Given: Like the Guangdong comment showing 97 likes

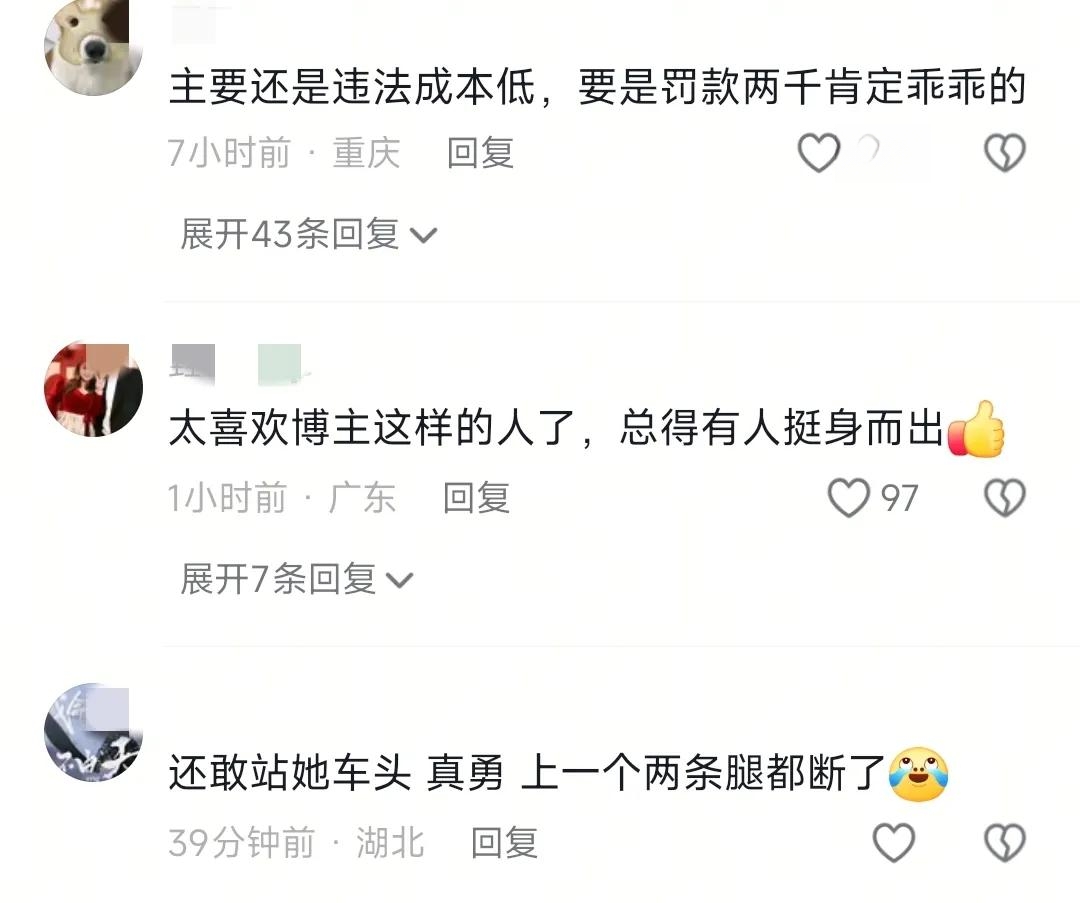Looking at the screenshot, I should point(848,497).
